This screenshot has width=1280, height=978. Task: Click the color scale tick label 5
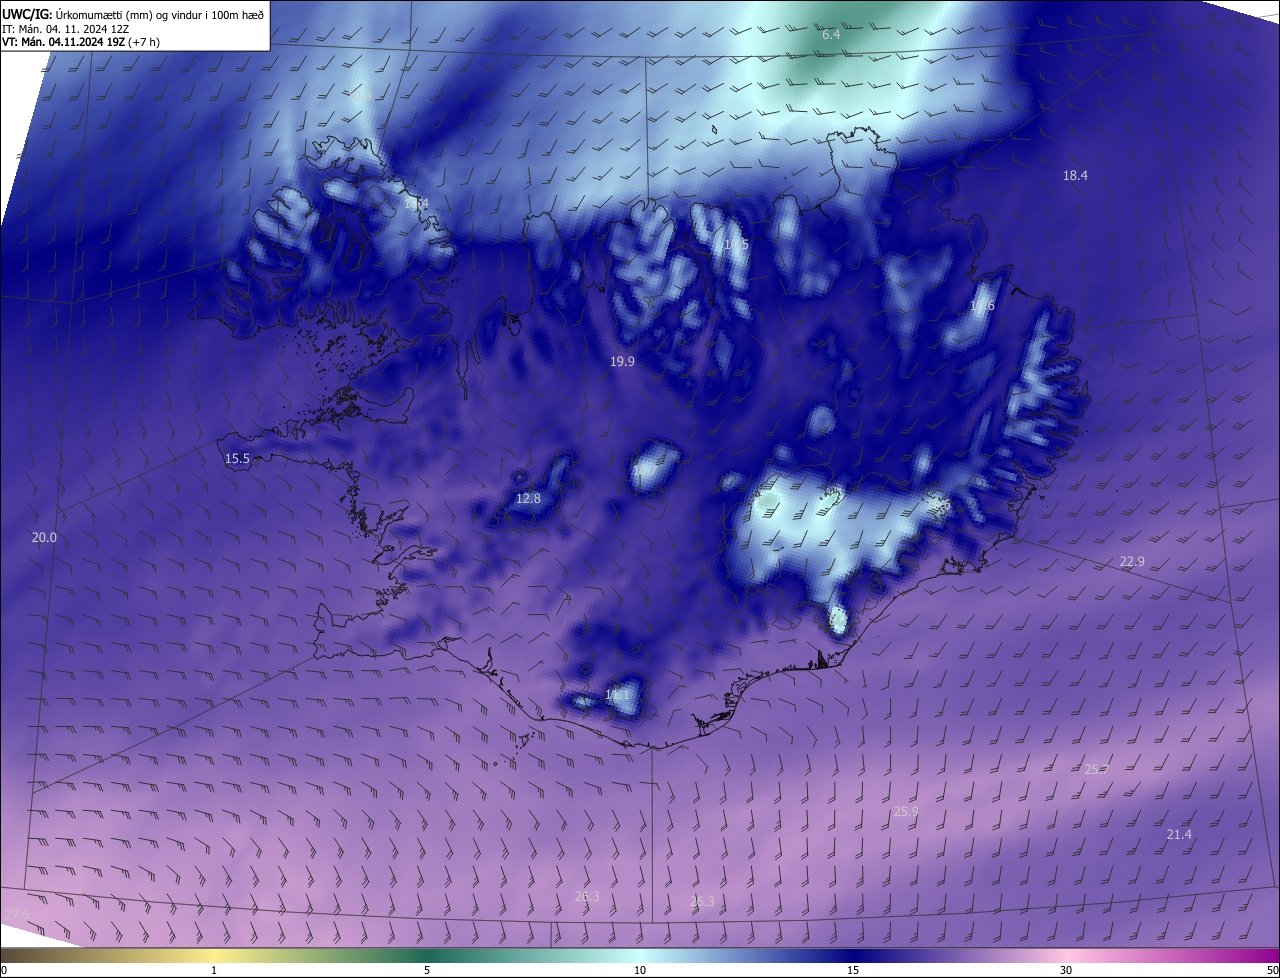(x=427, y=970)
